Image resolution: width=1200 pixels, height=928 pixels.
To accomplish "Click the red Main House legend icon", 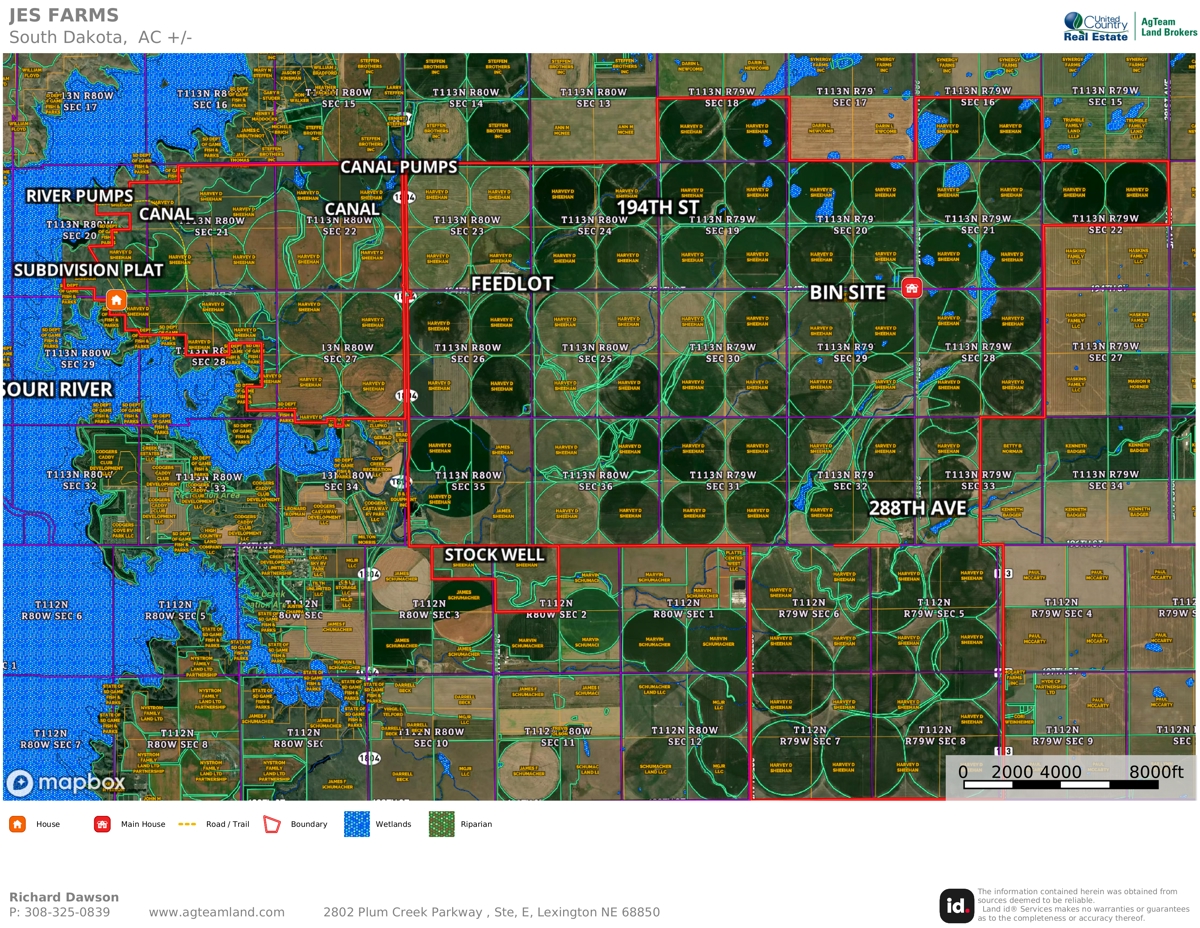I will 102,824.
